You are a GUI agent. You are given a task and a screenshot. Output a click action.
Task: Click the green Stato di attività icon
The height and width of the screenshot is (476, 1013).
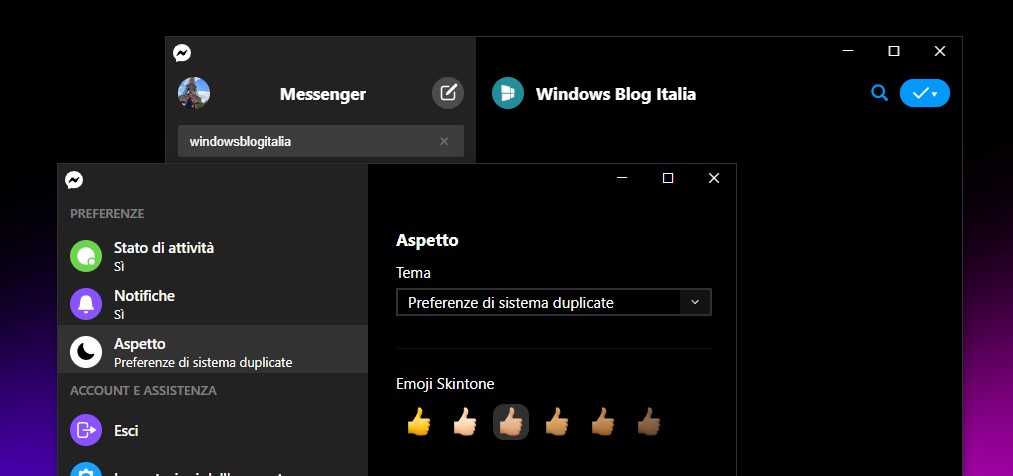pyautogui.click(x=86, y=256)
